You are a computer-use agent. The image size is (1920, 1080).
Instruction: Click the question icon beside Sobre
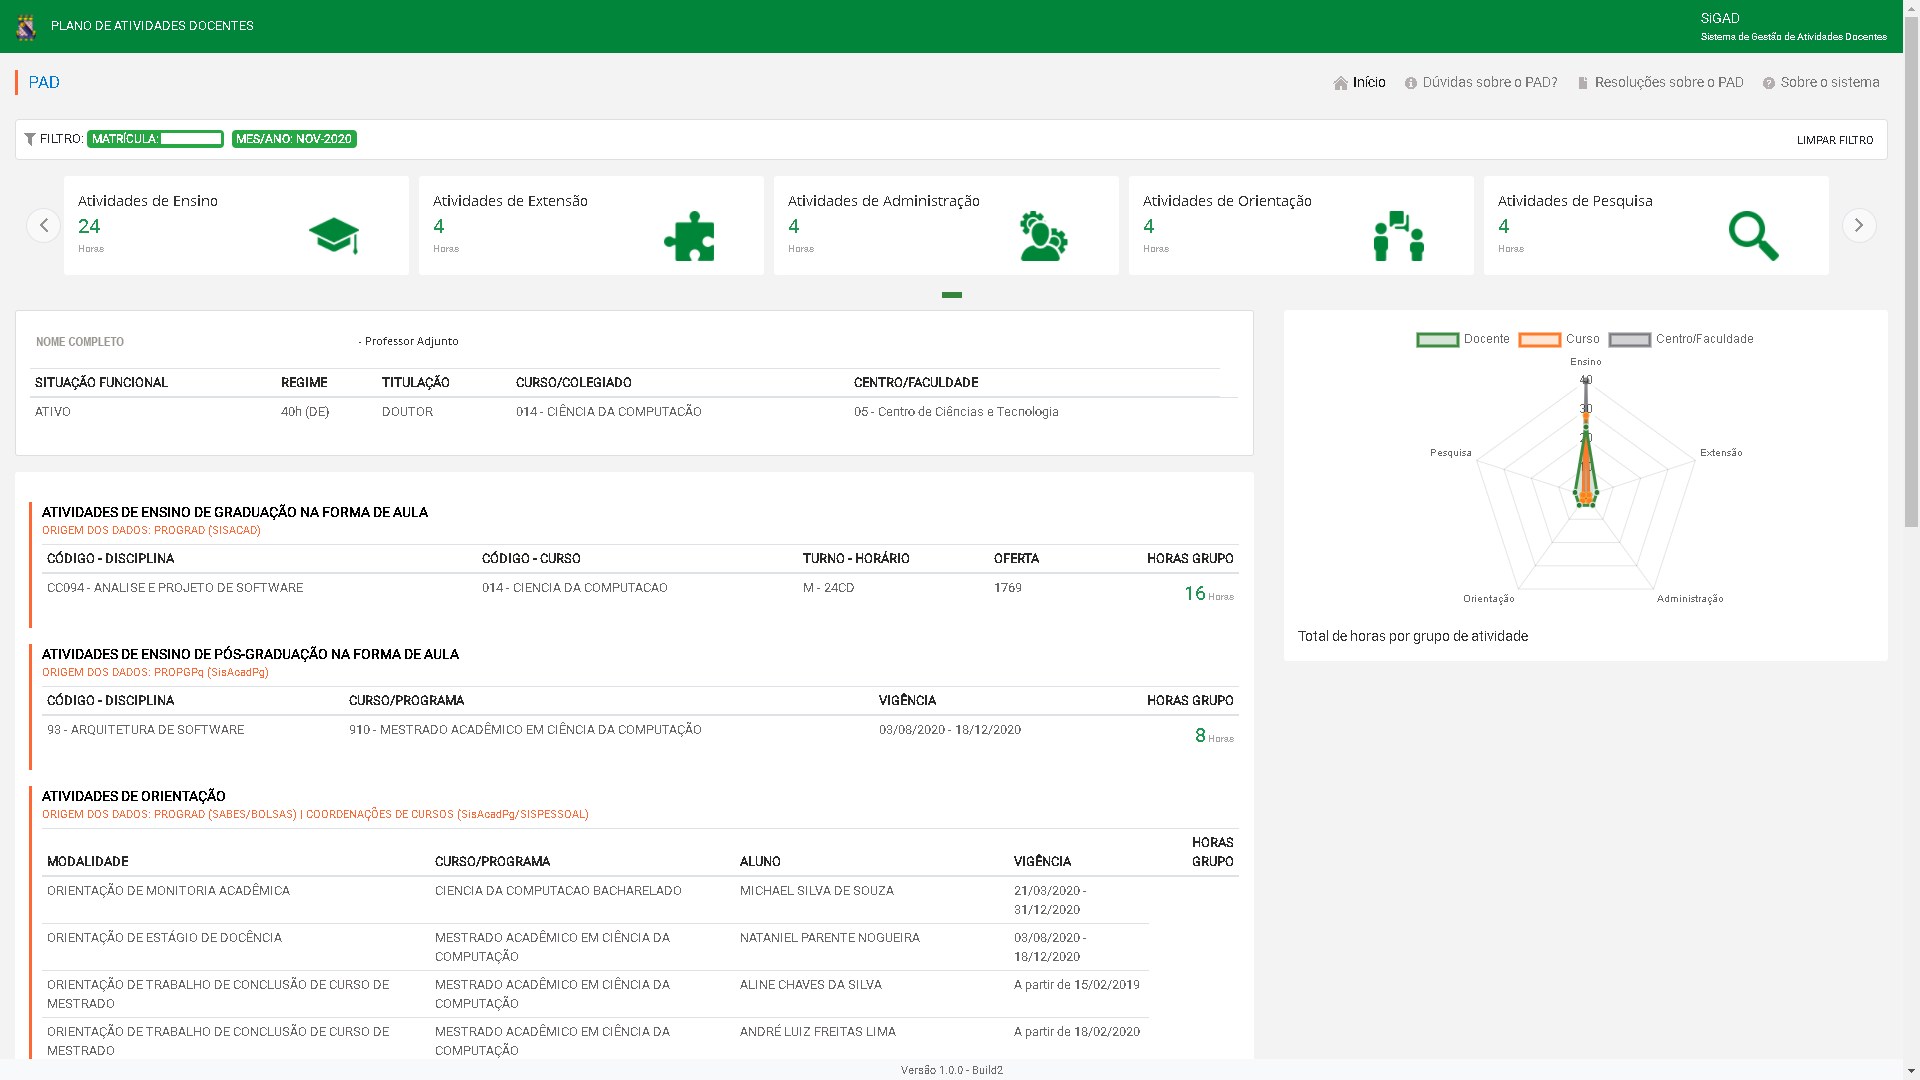click(x=1769, y=83)
